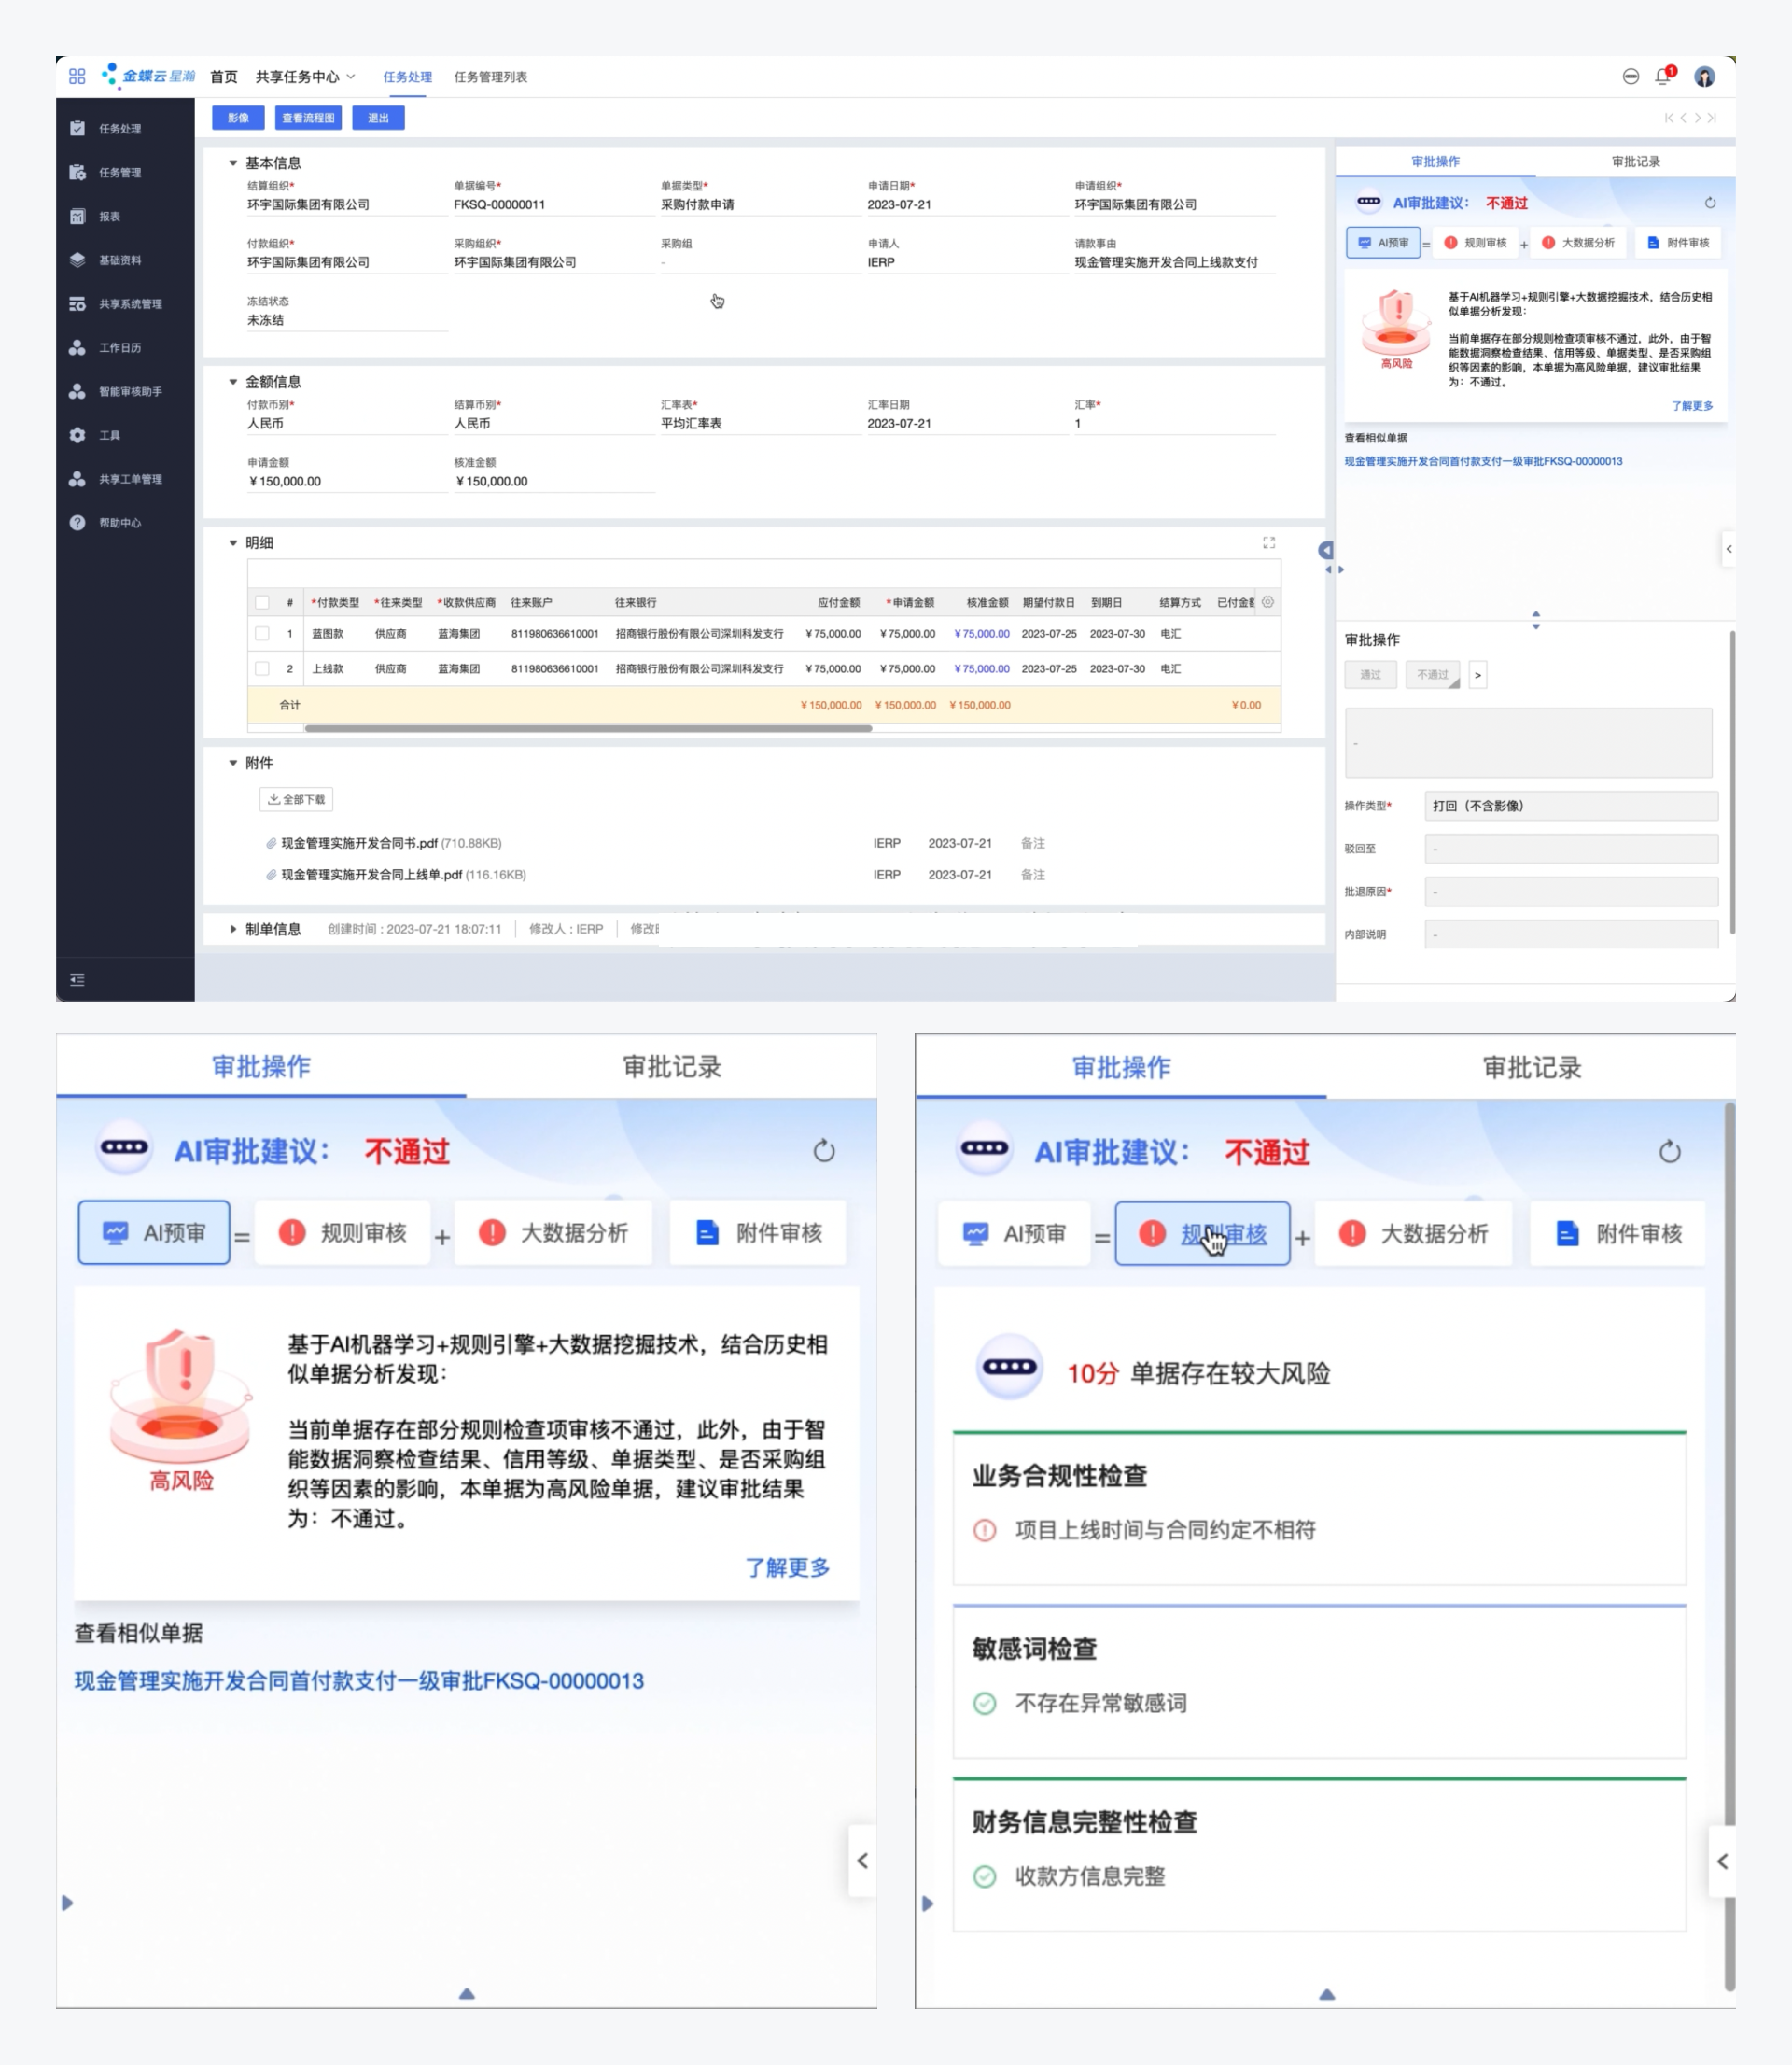Check the row 2 上线款 checkbox
The height and width of the screenshot is (2065, 1792).
(262, 668)
